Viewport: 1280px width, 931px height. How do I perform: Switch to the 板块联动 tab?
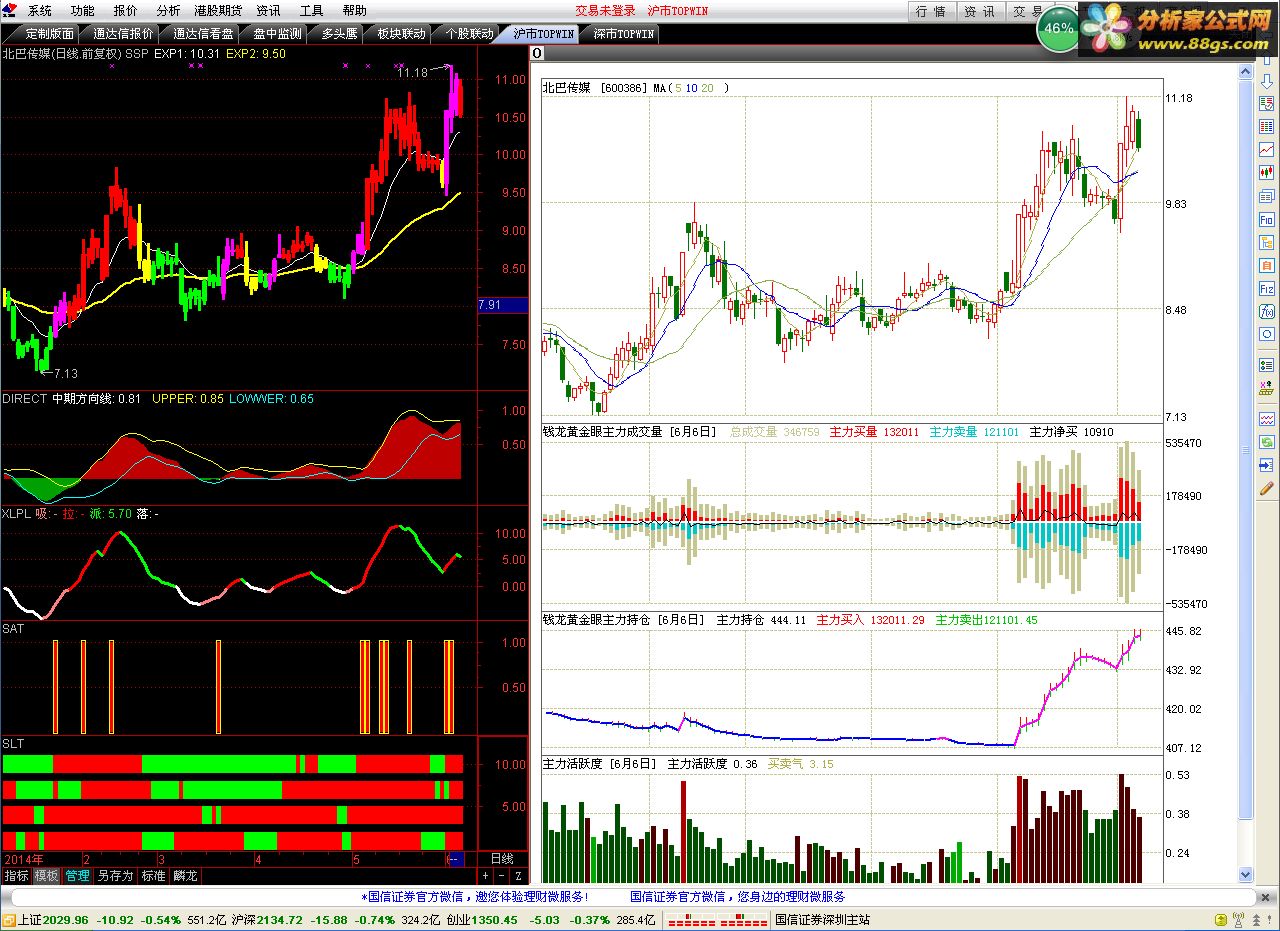(399, 33)
